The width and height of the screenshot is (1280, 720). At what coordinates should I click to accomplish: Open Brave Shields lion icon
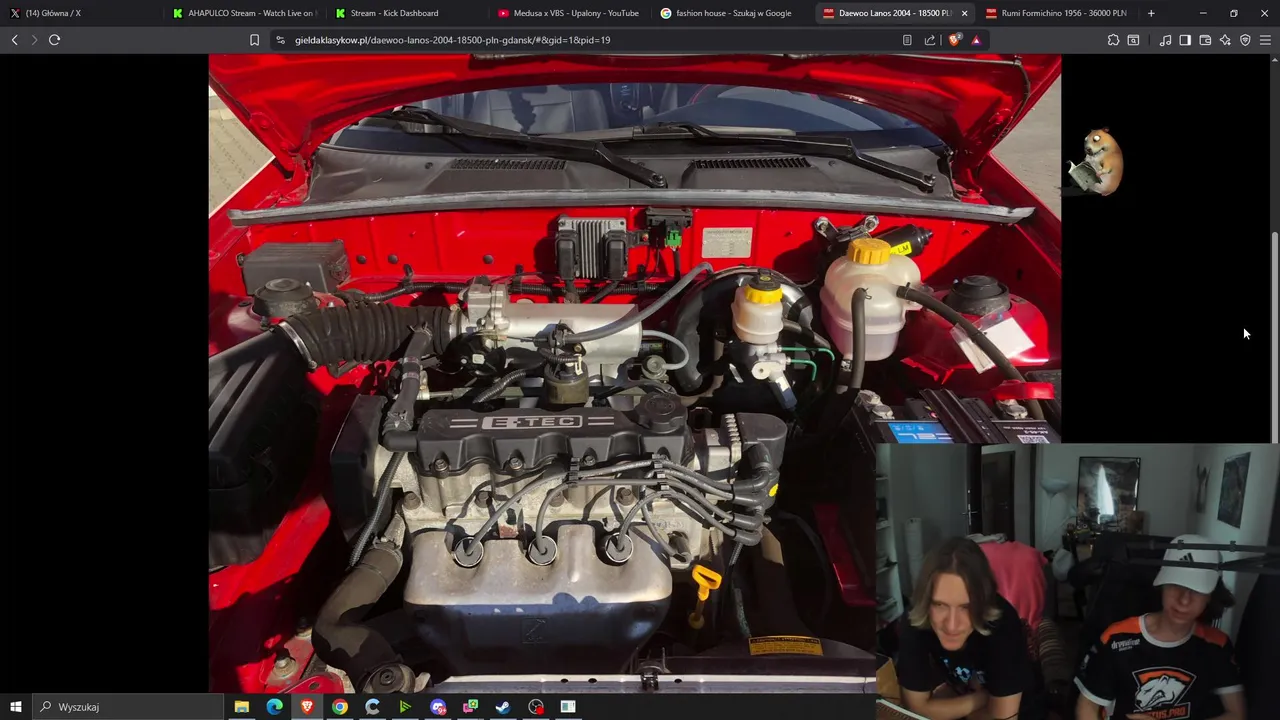(x=954, y=40)
